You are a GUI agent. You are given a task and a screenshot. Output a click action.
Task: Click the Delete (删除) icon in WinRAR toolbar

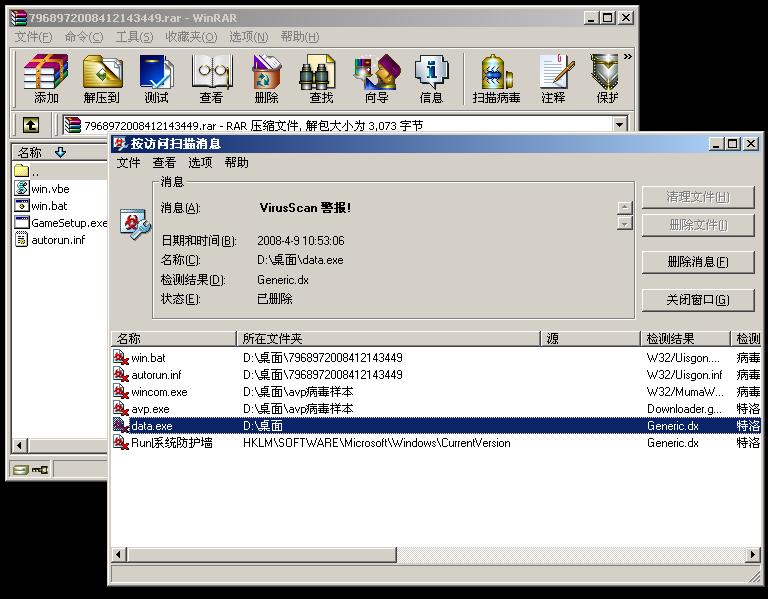coord(266,78)
